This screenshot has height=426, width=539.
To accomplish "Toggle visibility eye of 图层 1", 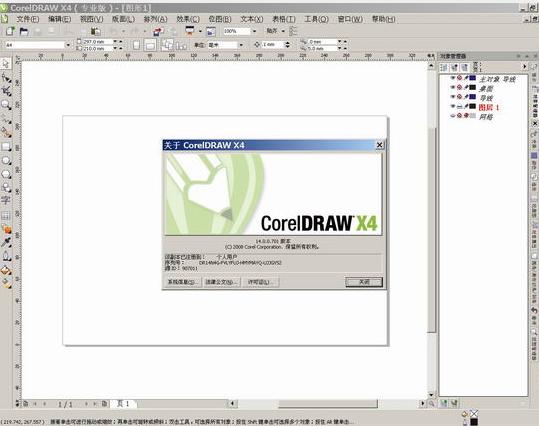I will coord(453,107).
